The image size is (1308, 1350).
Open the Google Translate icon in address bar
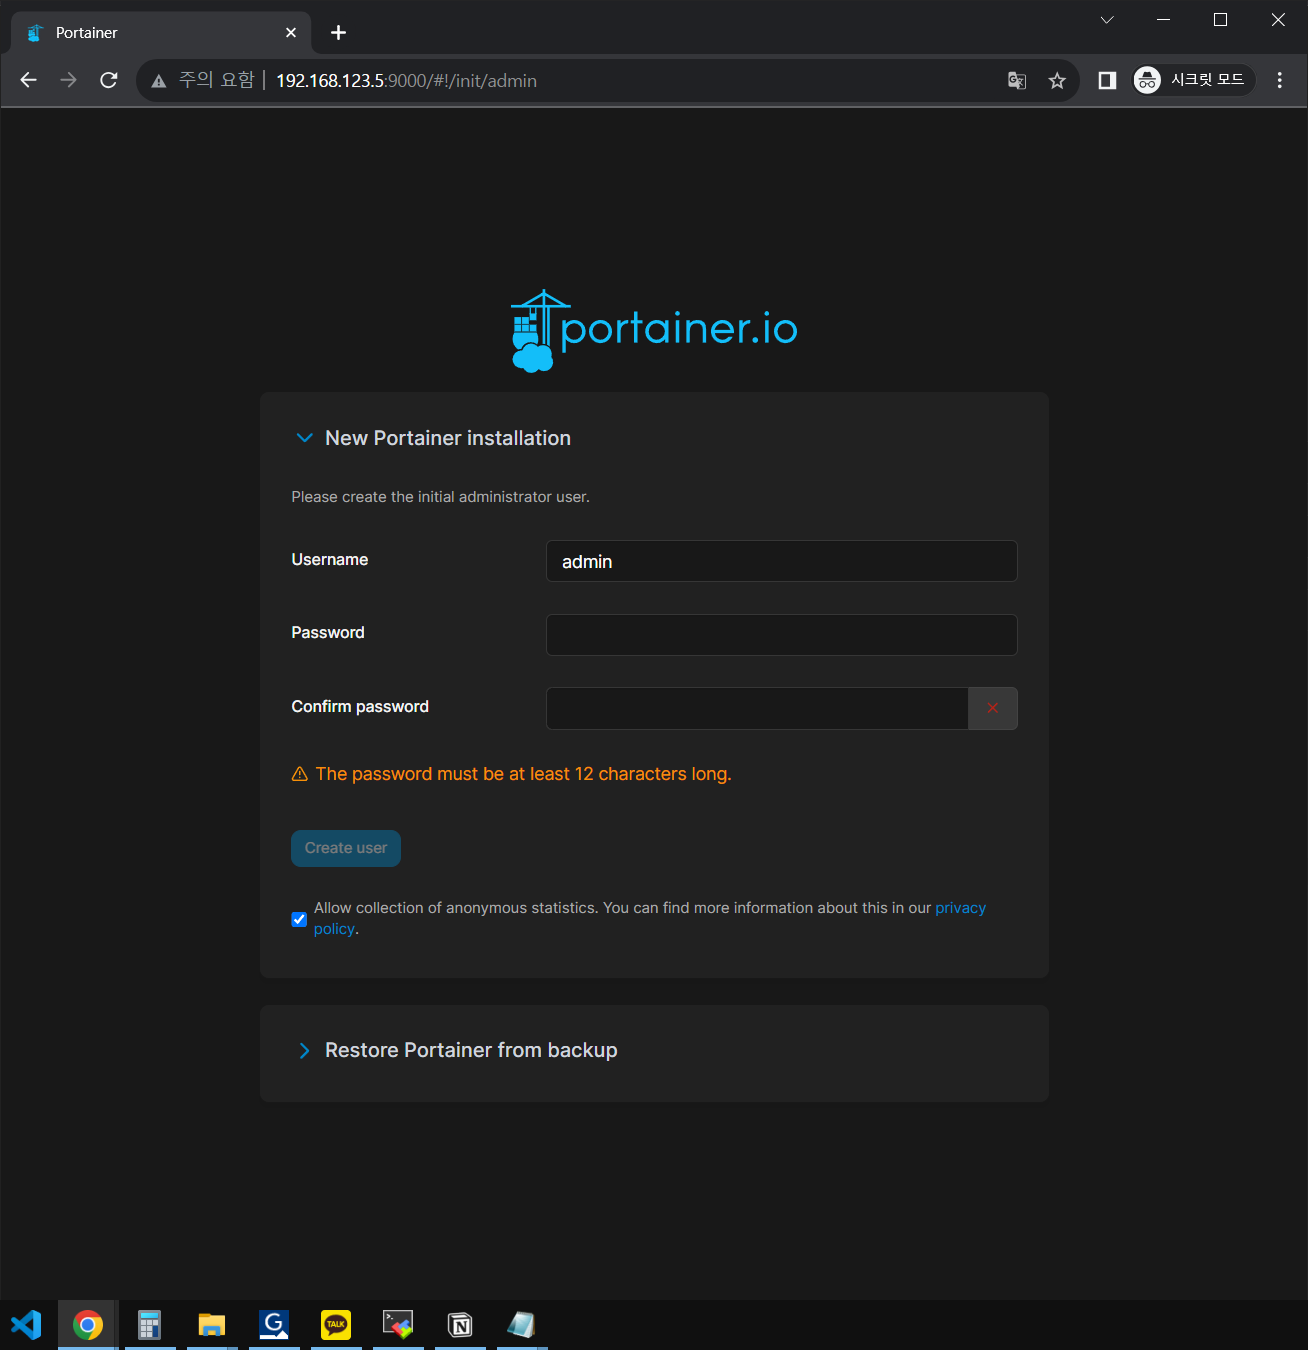(1017, 81)
